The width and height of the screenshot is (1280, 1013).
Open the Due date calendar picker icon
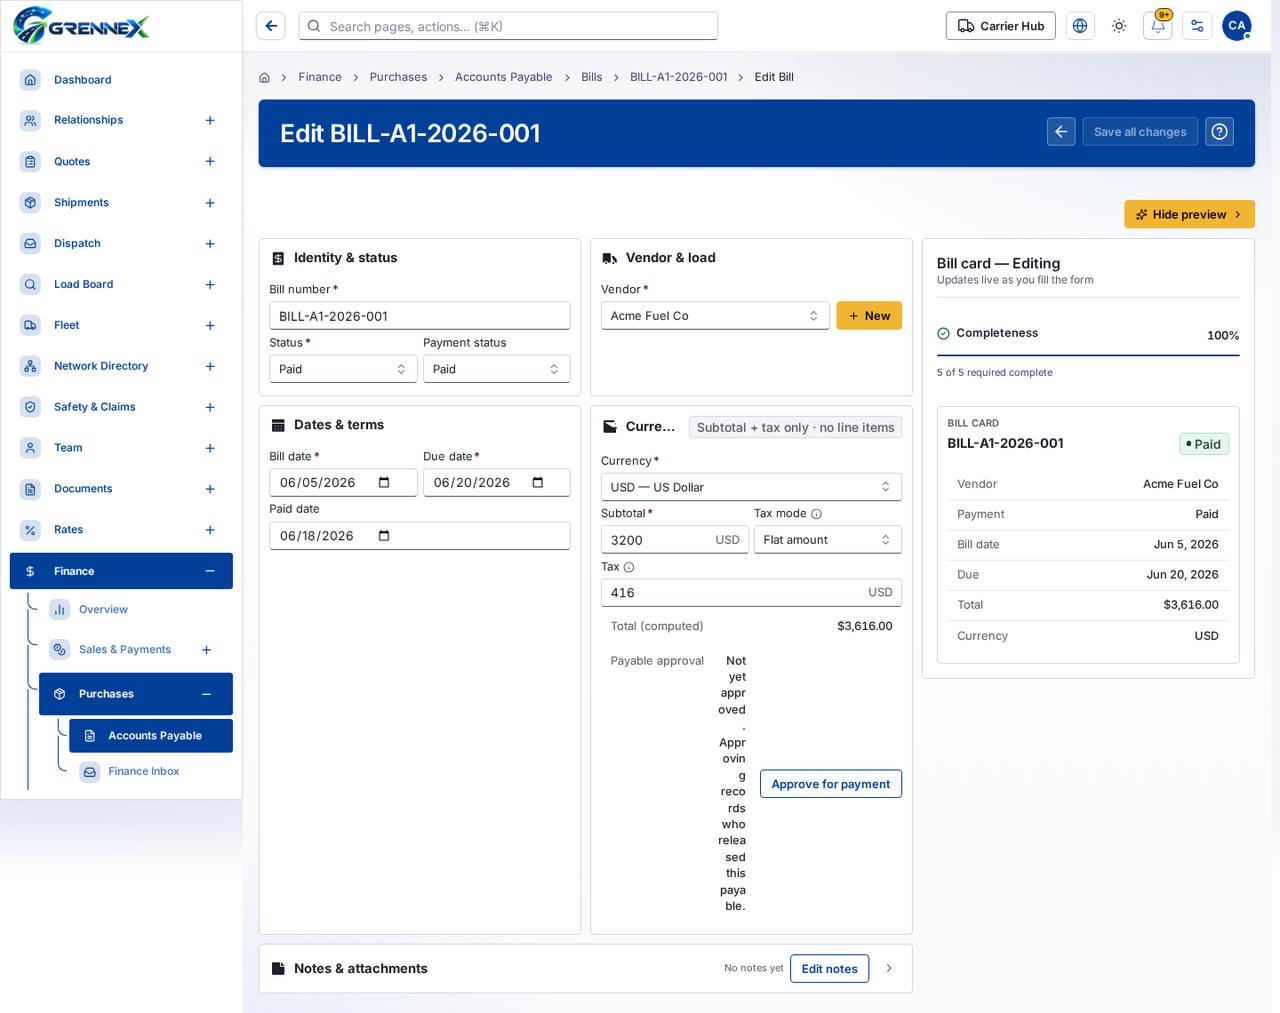pos(538,483)
